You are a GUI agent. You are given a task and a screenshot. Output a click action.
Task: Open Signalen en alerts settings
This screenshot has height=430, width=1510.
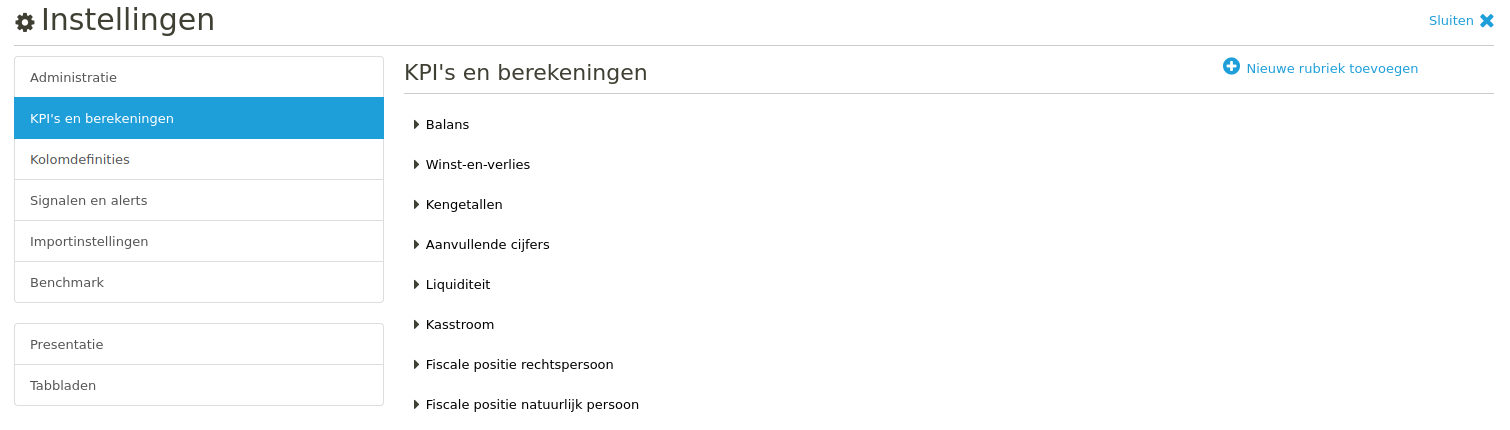click(199, 200)
